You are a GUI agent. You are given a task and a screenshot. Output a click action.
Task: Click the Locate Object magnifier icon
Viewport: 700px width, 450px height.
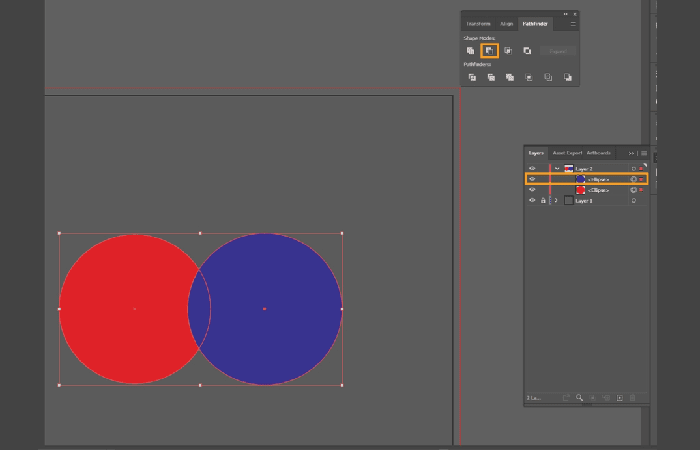[x=579, y=397]
